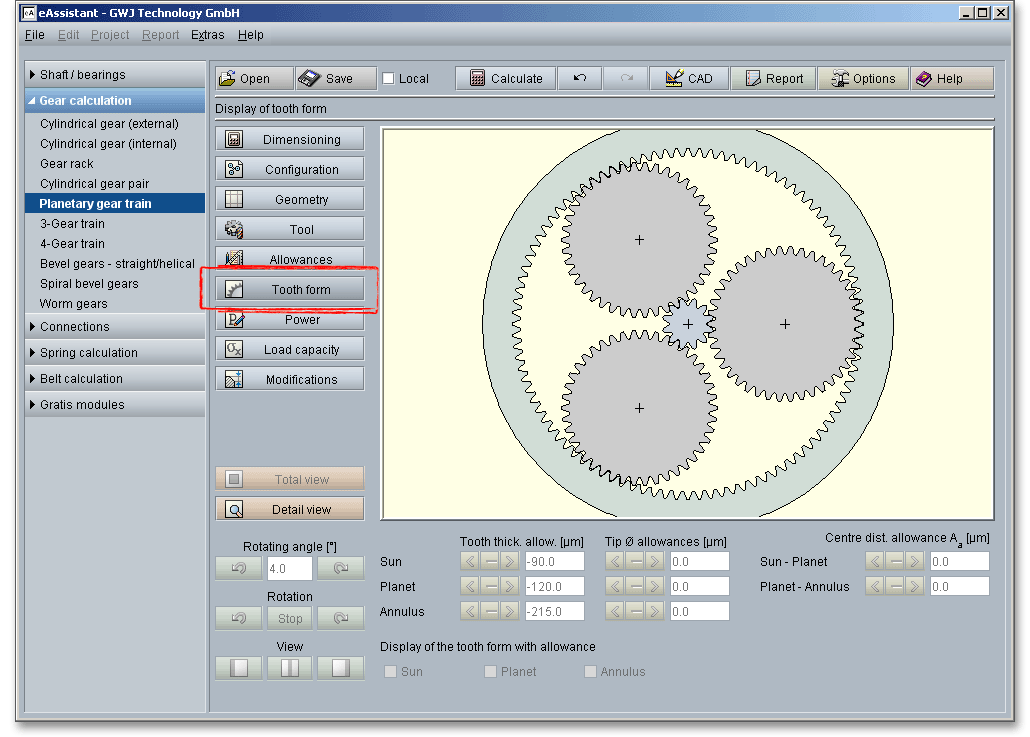Open the Load capacity panel
1030x737 pixels.
[x=290, y=350]
